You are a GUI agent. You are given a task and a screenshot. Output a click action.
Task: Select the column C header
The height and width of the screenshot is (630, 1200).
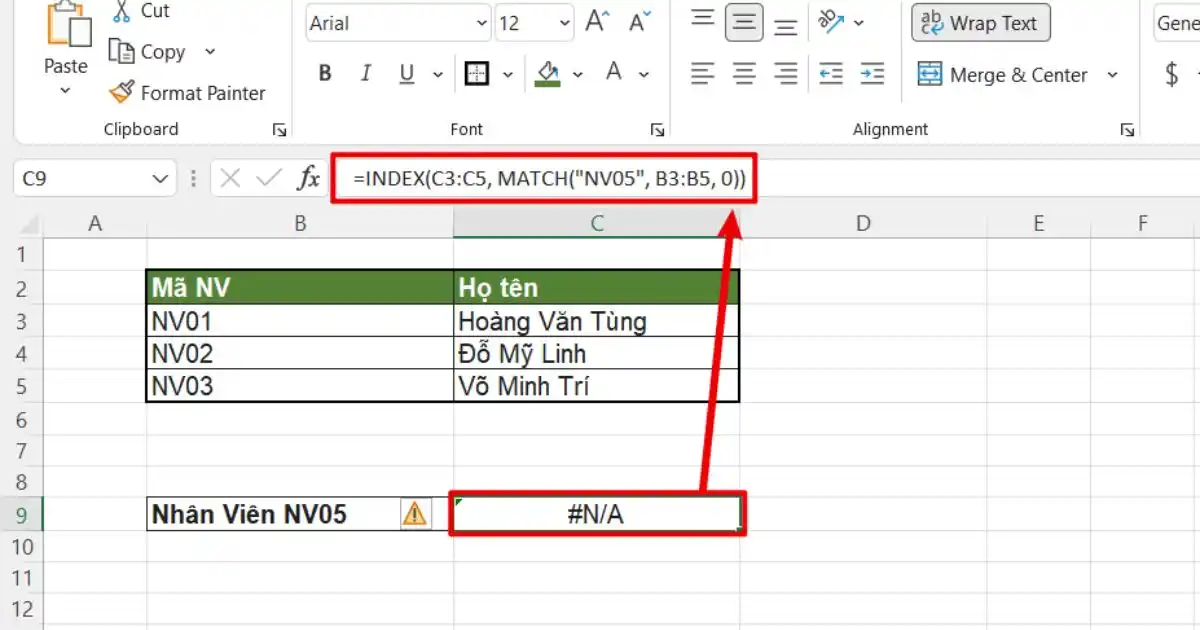pos(597,224)
